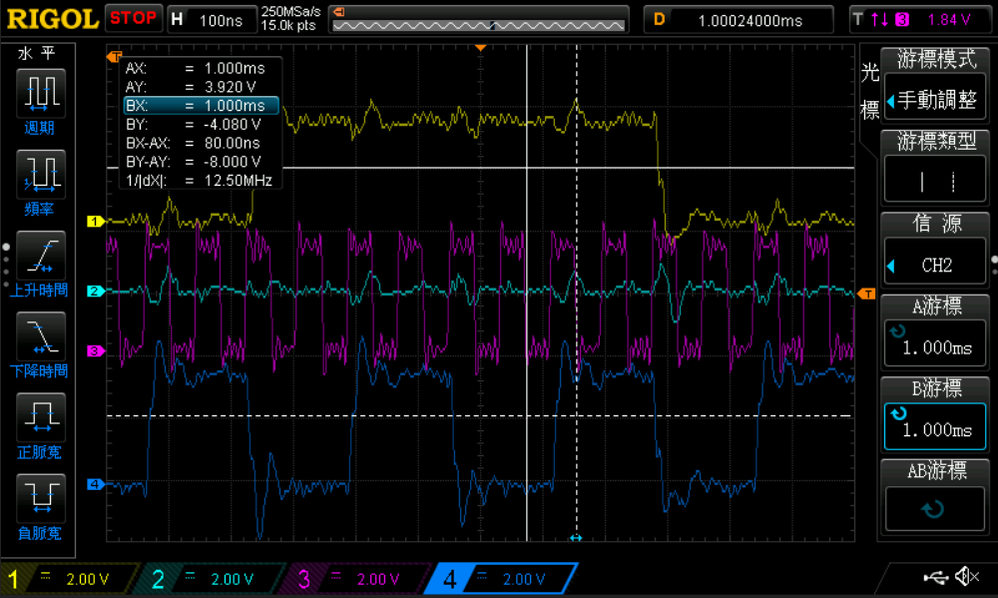Click the 250MSa/s sample rate readout

pos(290,11)
